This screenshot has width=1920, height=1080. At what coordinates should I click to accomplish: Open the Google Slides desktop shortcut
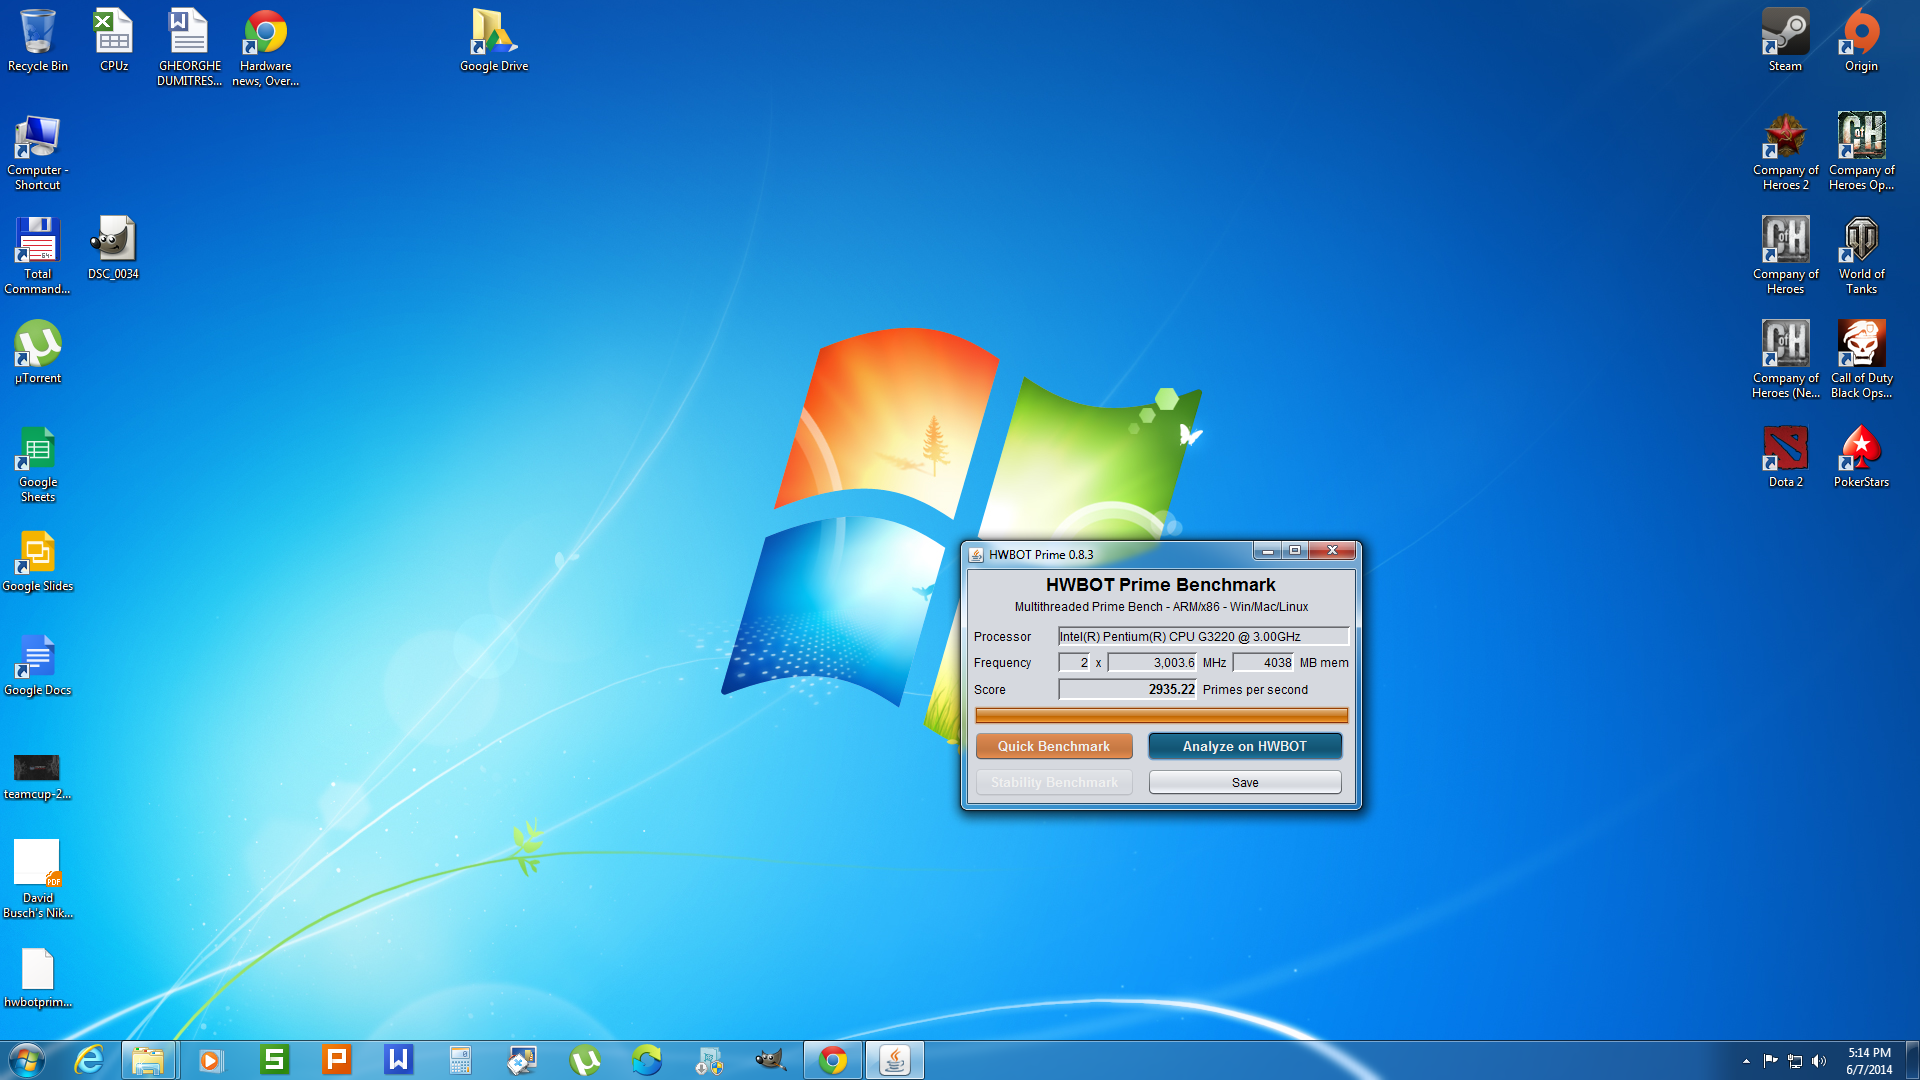coord(37,561)
